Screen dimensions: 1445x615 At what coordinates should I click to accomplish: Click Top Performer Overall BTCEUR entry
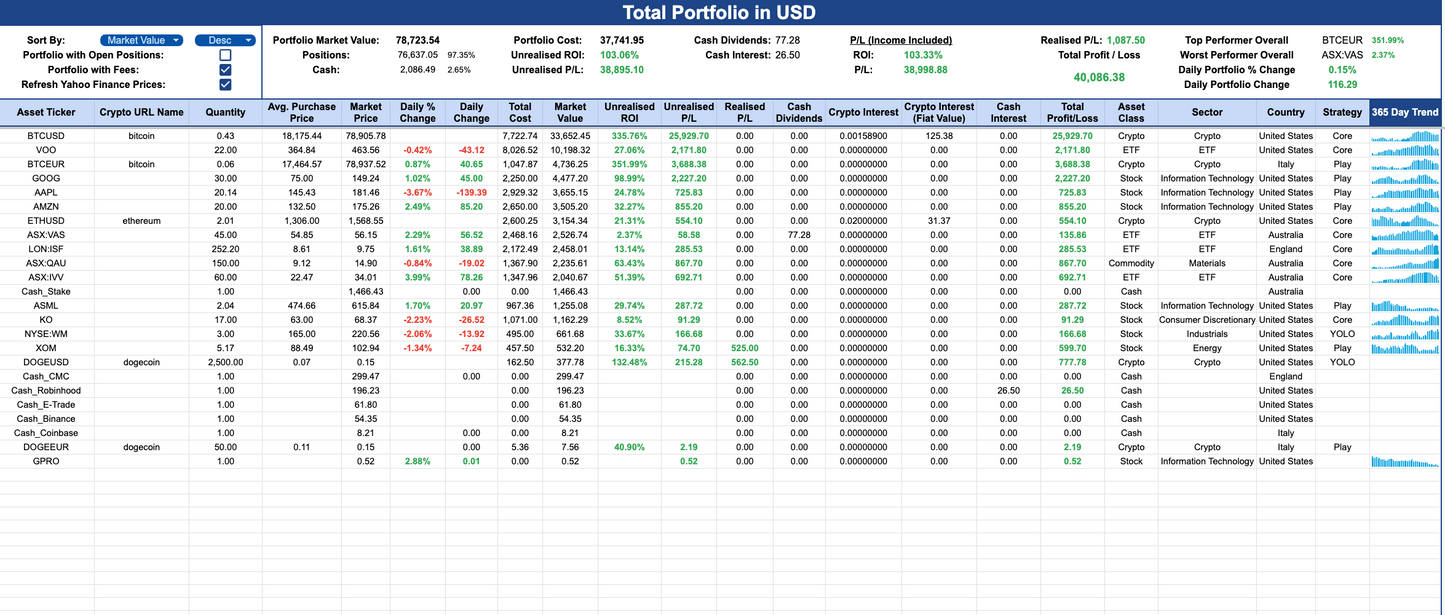click(x=1342, y=40)
